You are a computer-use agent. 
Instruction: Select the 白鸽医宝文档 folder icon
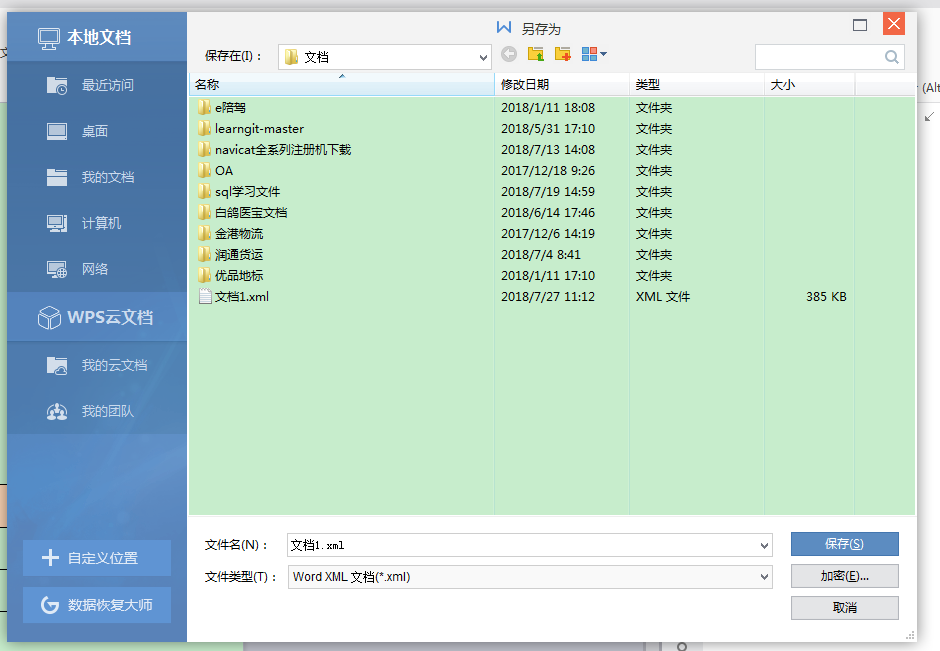(204, 213)
